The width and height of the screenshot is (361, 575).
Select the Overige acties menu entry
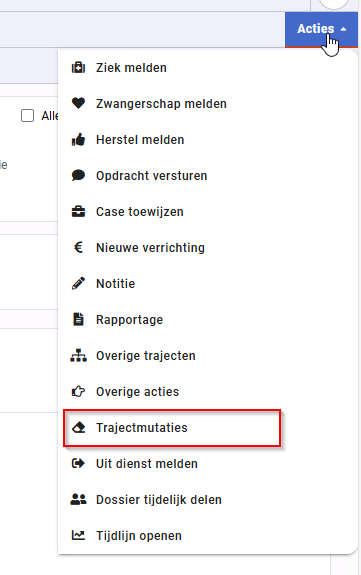208,392
